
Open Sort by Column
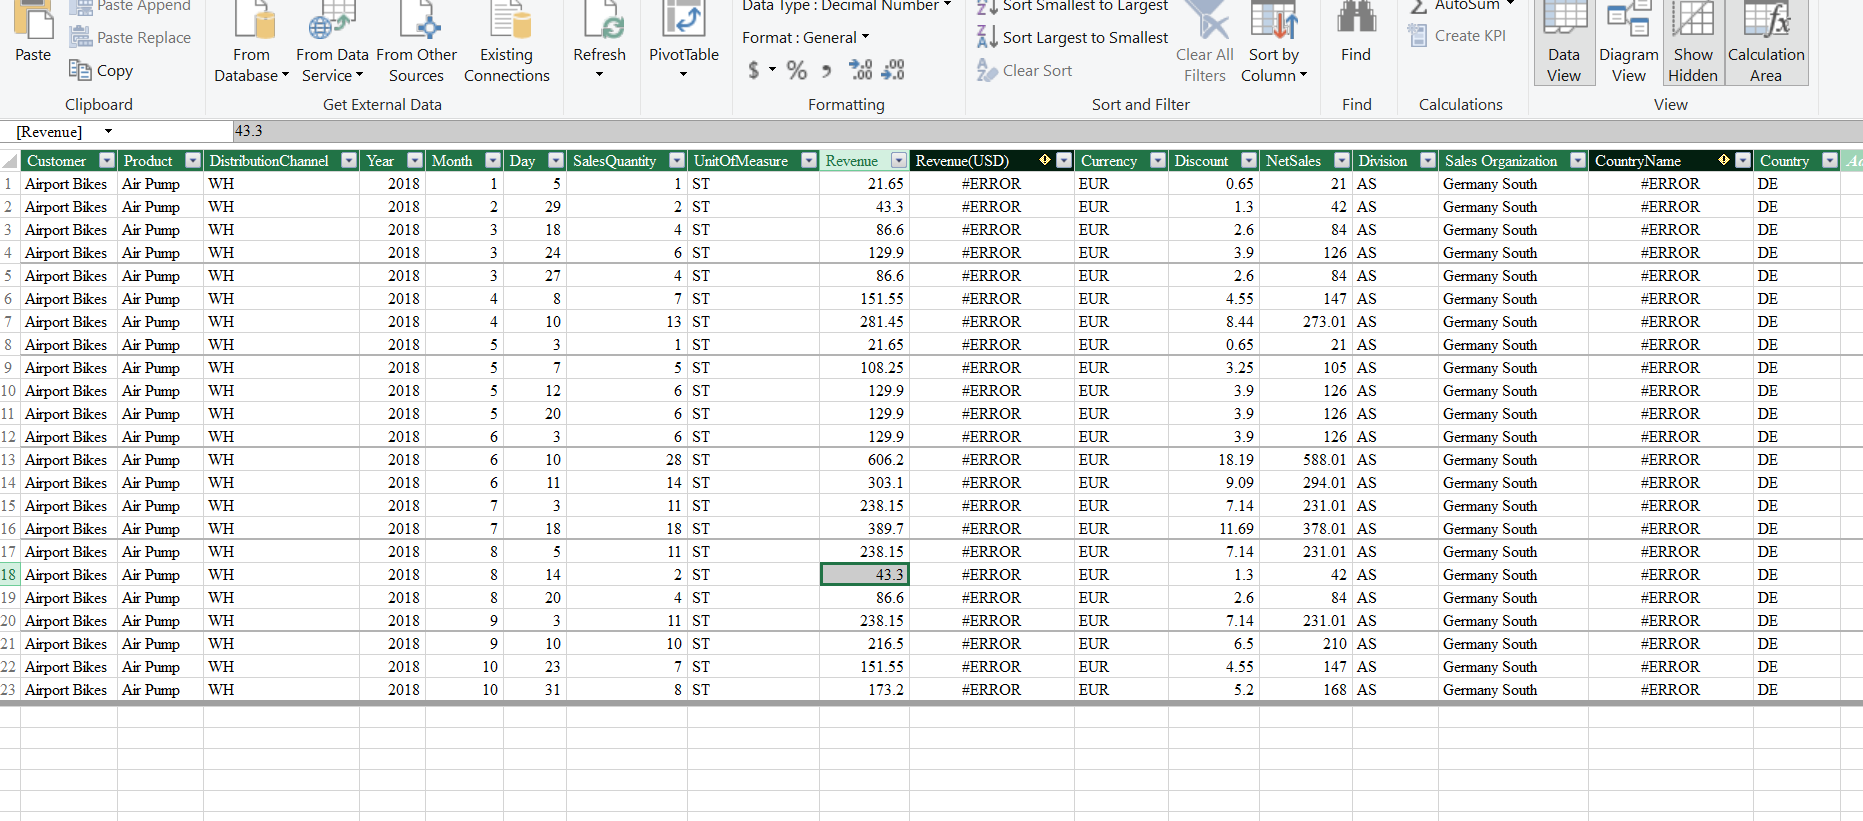tap(1273, 43)
